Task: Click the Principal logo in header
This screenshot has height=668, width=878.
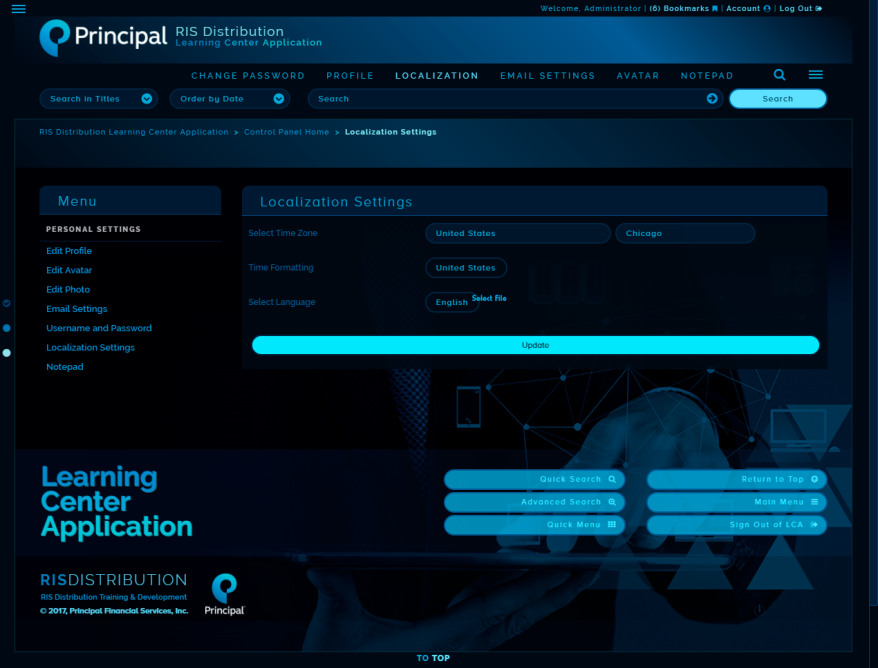Action: click(x=103, y=38)
